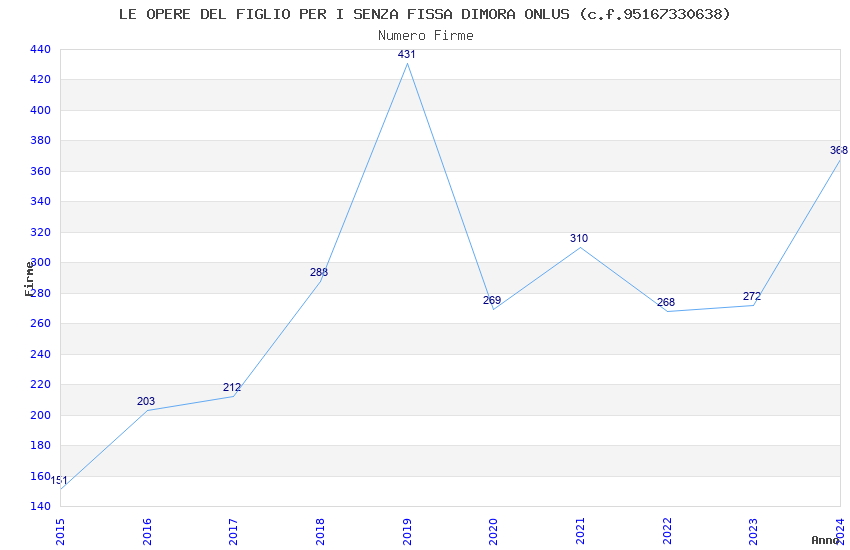The height and width of the screenshot is (550, 850).
Task: Click the 2022 x-axis year label
Action: pyautogui.click(x=667, y=532)
